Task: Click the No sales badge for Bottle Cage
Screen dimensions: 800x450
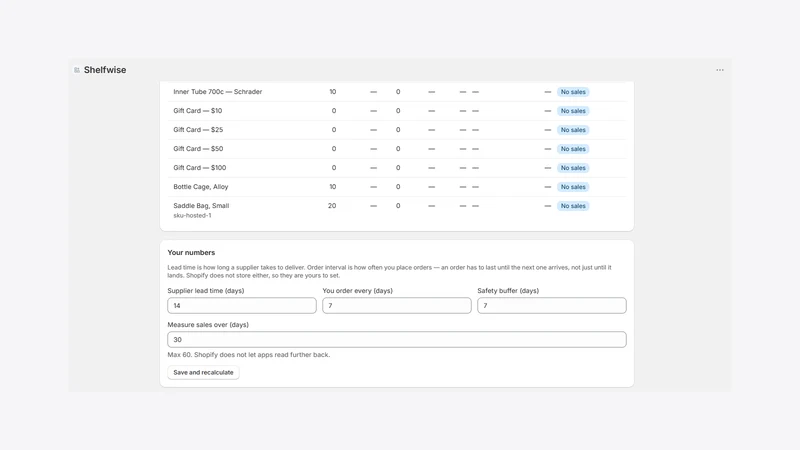Action: coord(573,187)
